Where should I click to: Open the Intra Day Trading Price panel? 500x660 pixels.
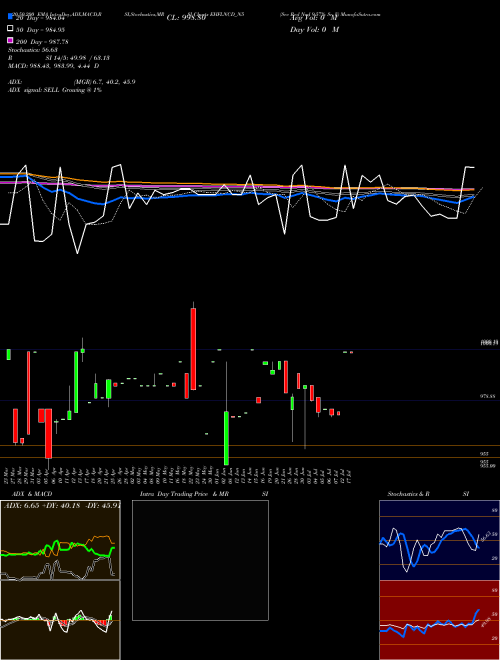tap(200, 560)
